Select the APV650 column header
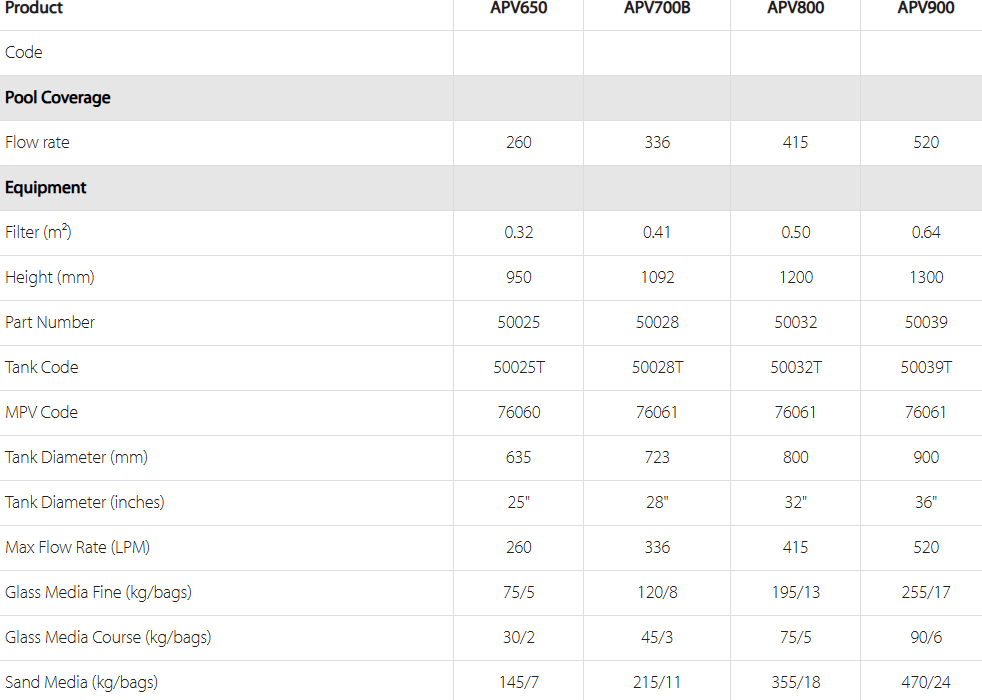 pos(519,8)
